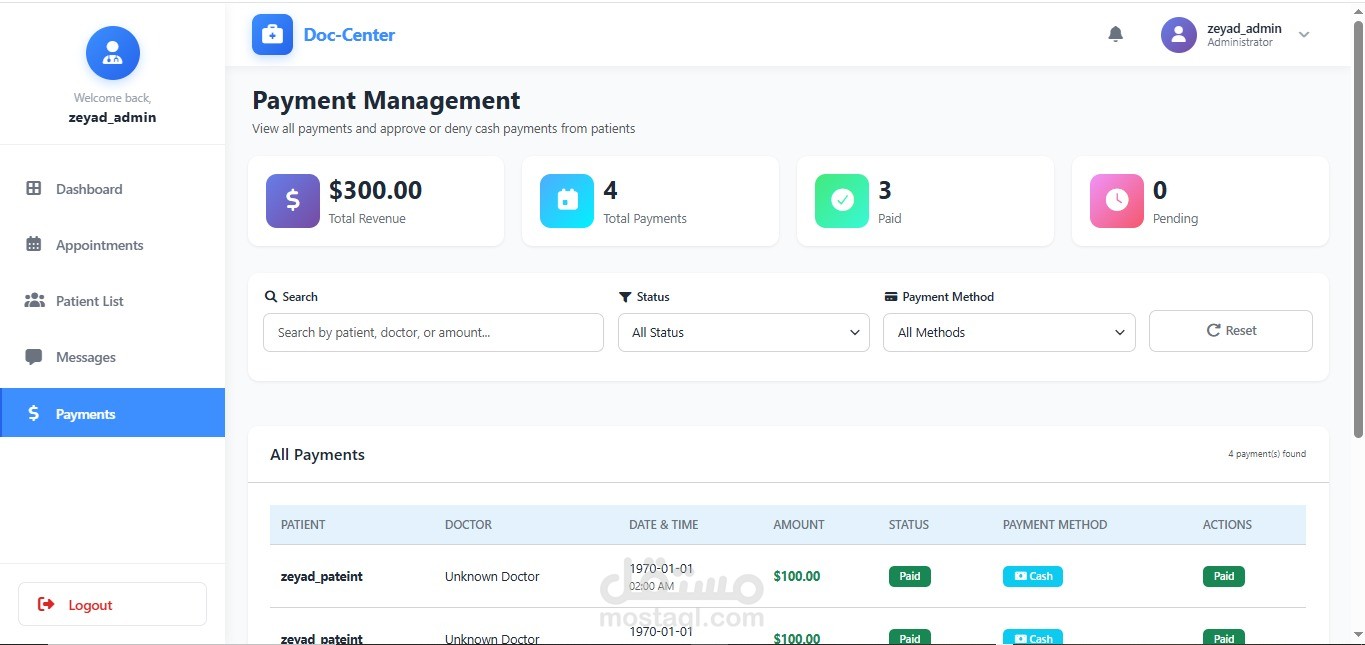1365x645 pixels.
Task: Click the AMOUNT column header
Action: coord(799,525)
